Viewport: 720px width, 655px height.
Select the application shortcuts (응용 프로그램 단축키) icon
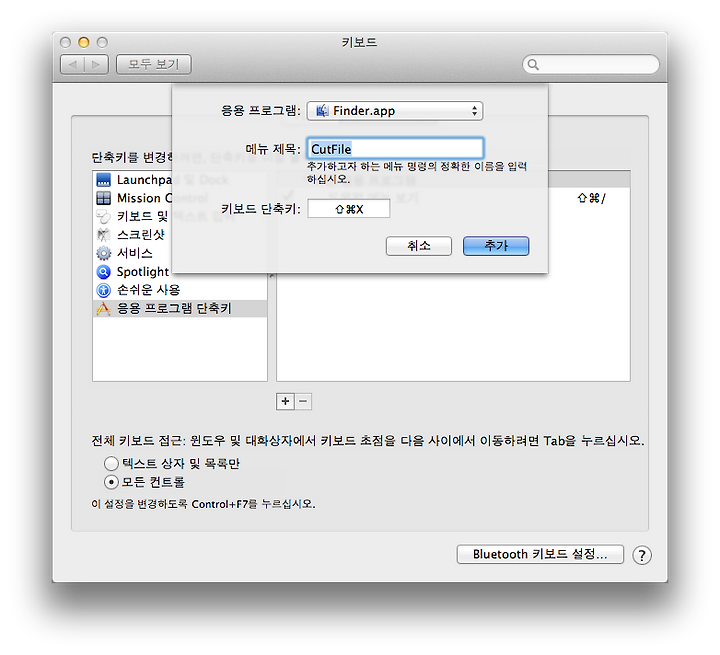pyautogui.click(x=103, y=308)
